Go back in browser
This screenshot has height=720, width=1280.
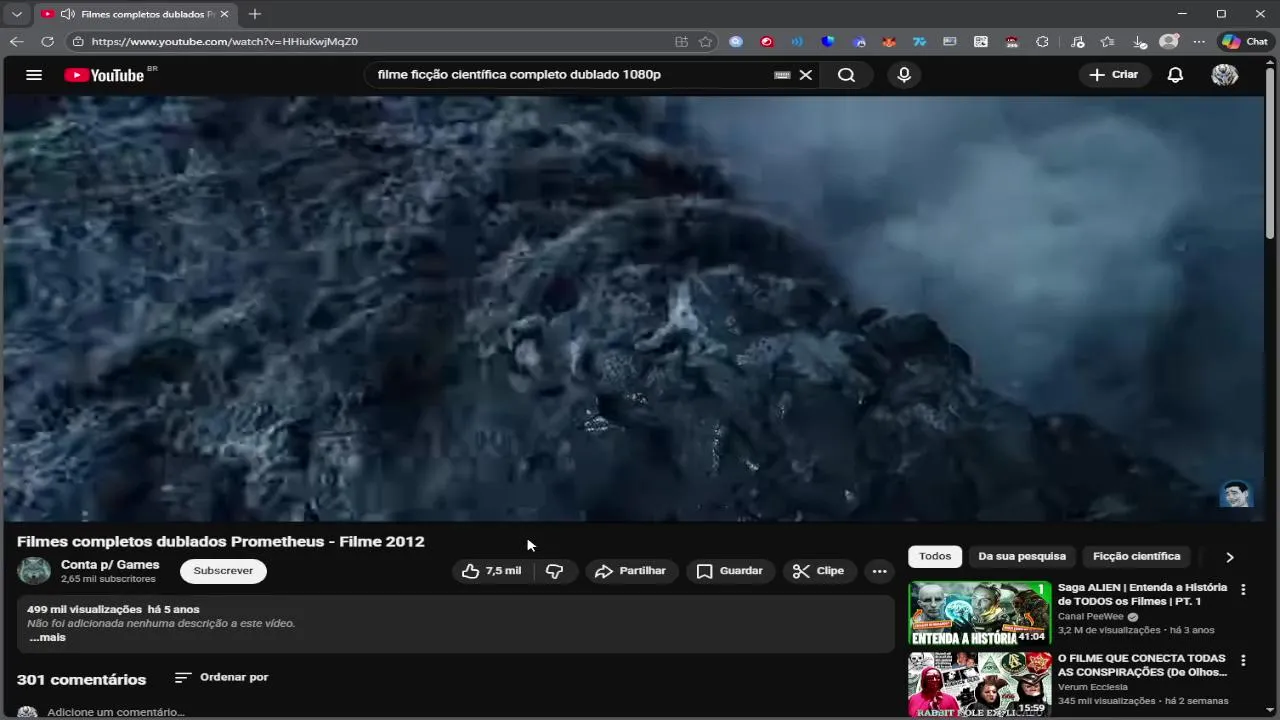16,42
